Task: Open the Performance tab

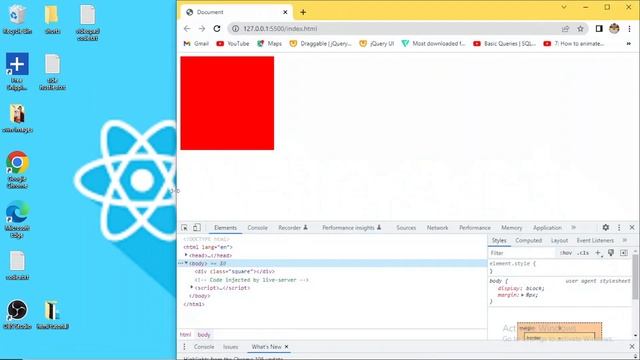Action: pos(475,228)
